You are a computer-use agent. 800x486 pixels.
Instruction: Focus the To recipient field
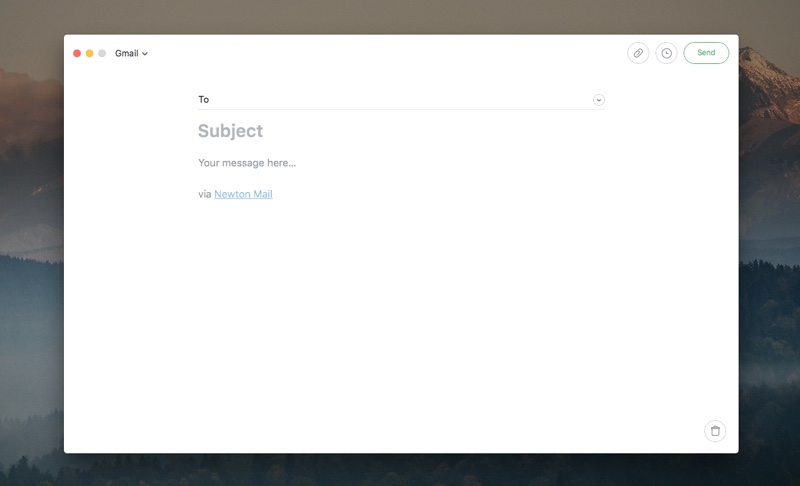click(x=401, y=100)
